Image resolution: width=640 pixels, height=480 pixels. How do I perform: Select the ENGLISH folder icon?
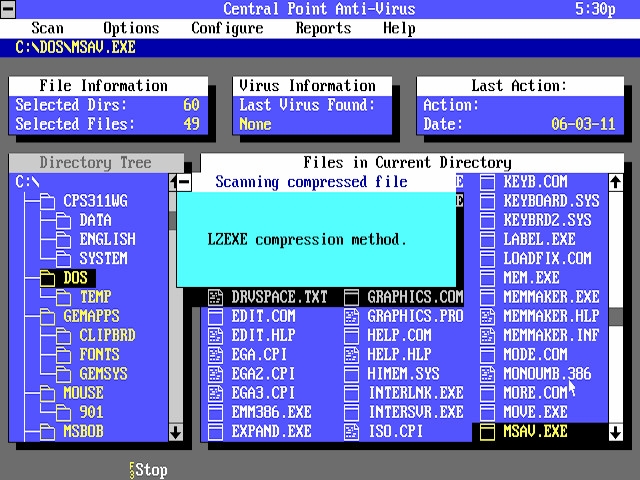coord(64,240)
